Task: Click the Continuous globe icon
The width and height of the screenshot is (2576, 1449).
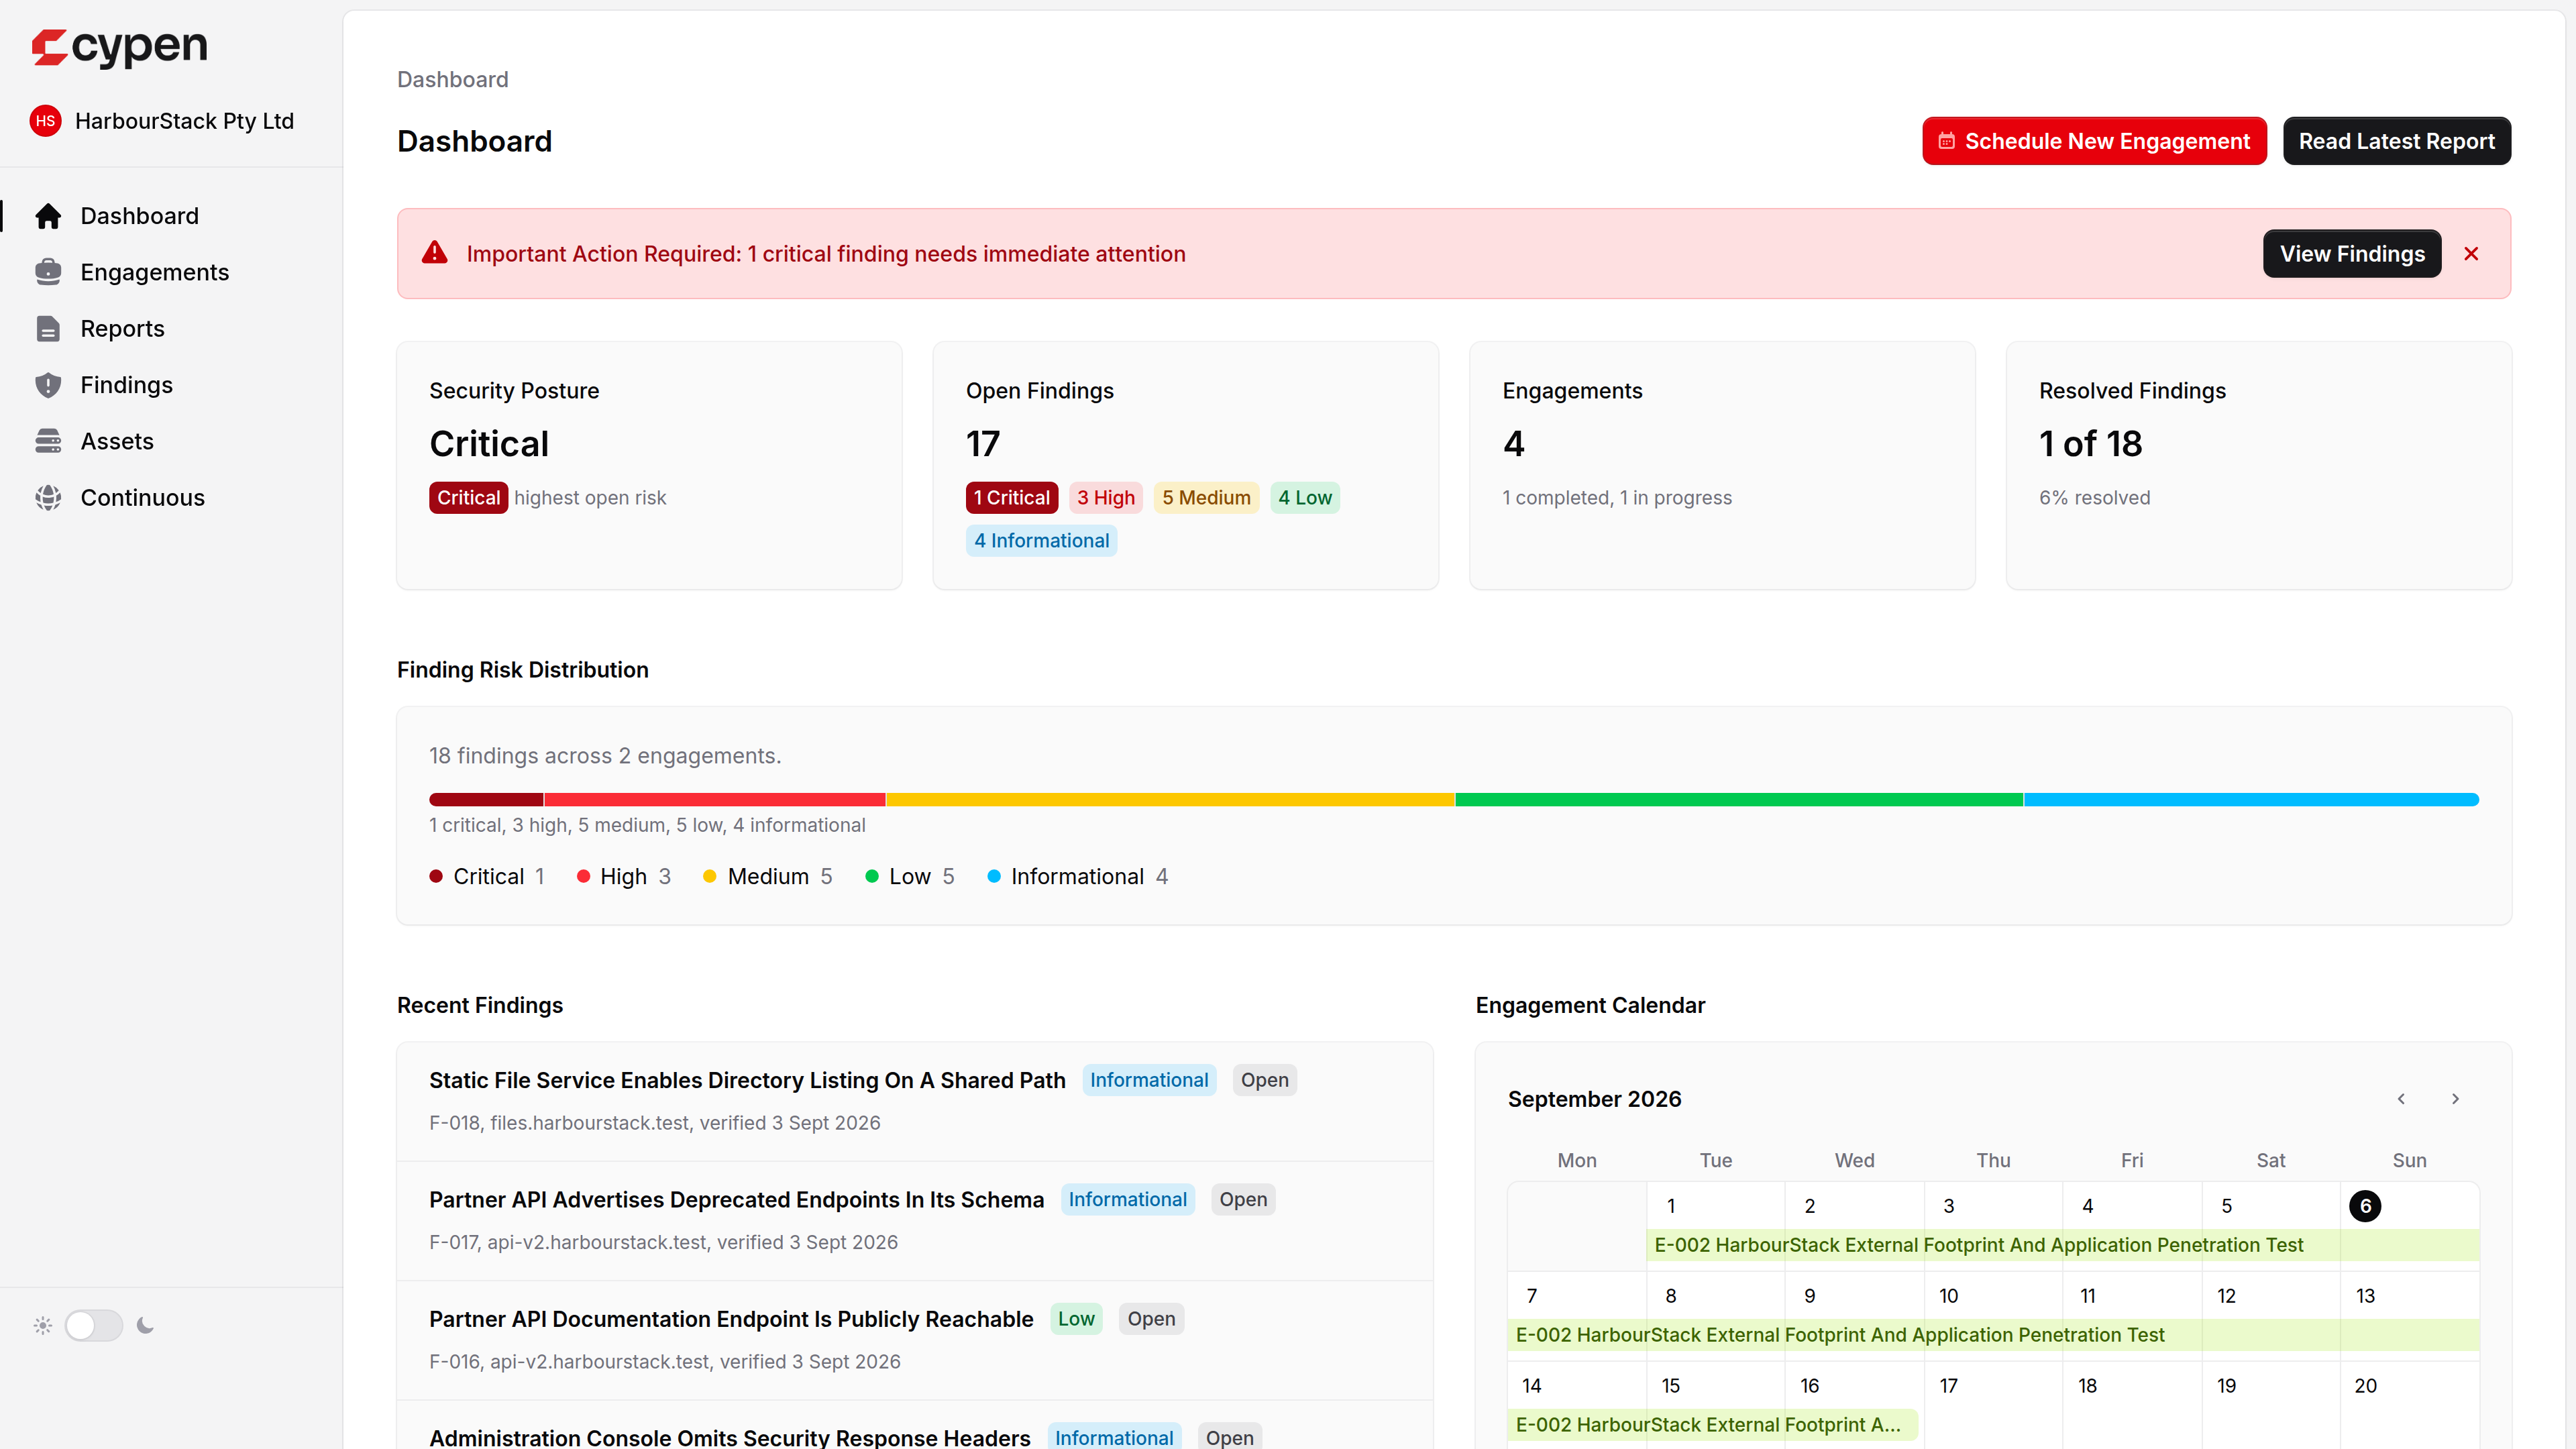Action: [x=48, y=498]
